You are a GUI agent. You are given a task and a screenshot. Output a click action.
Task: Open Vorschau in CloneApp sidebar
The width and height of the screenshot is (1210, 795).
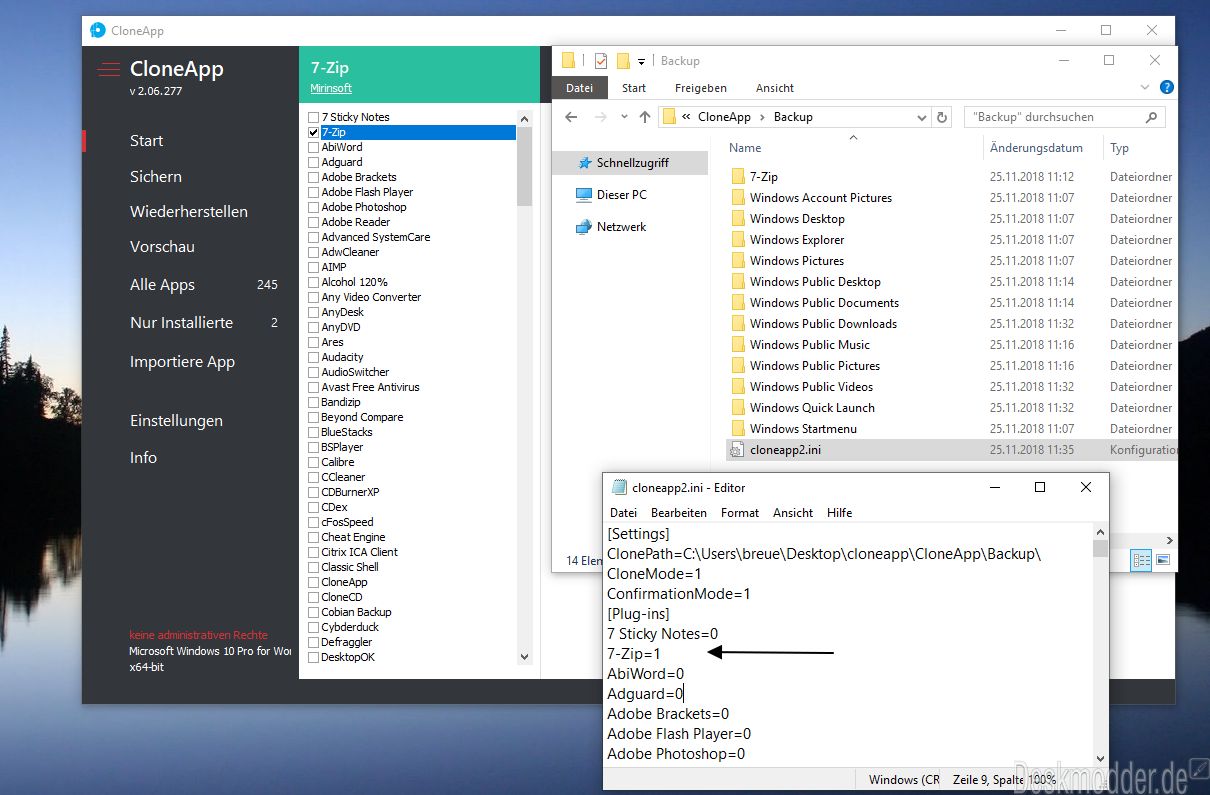click(x=162, y=246)
